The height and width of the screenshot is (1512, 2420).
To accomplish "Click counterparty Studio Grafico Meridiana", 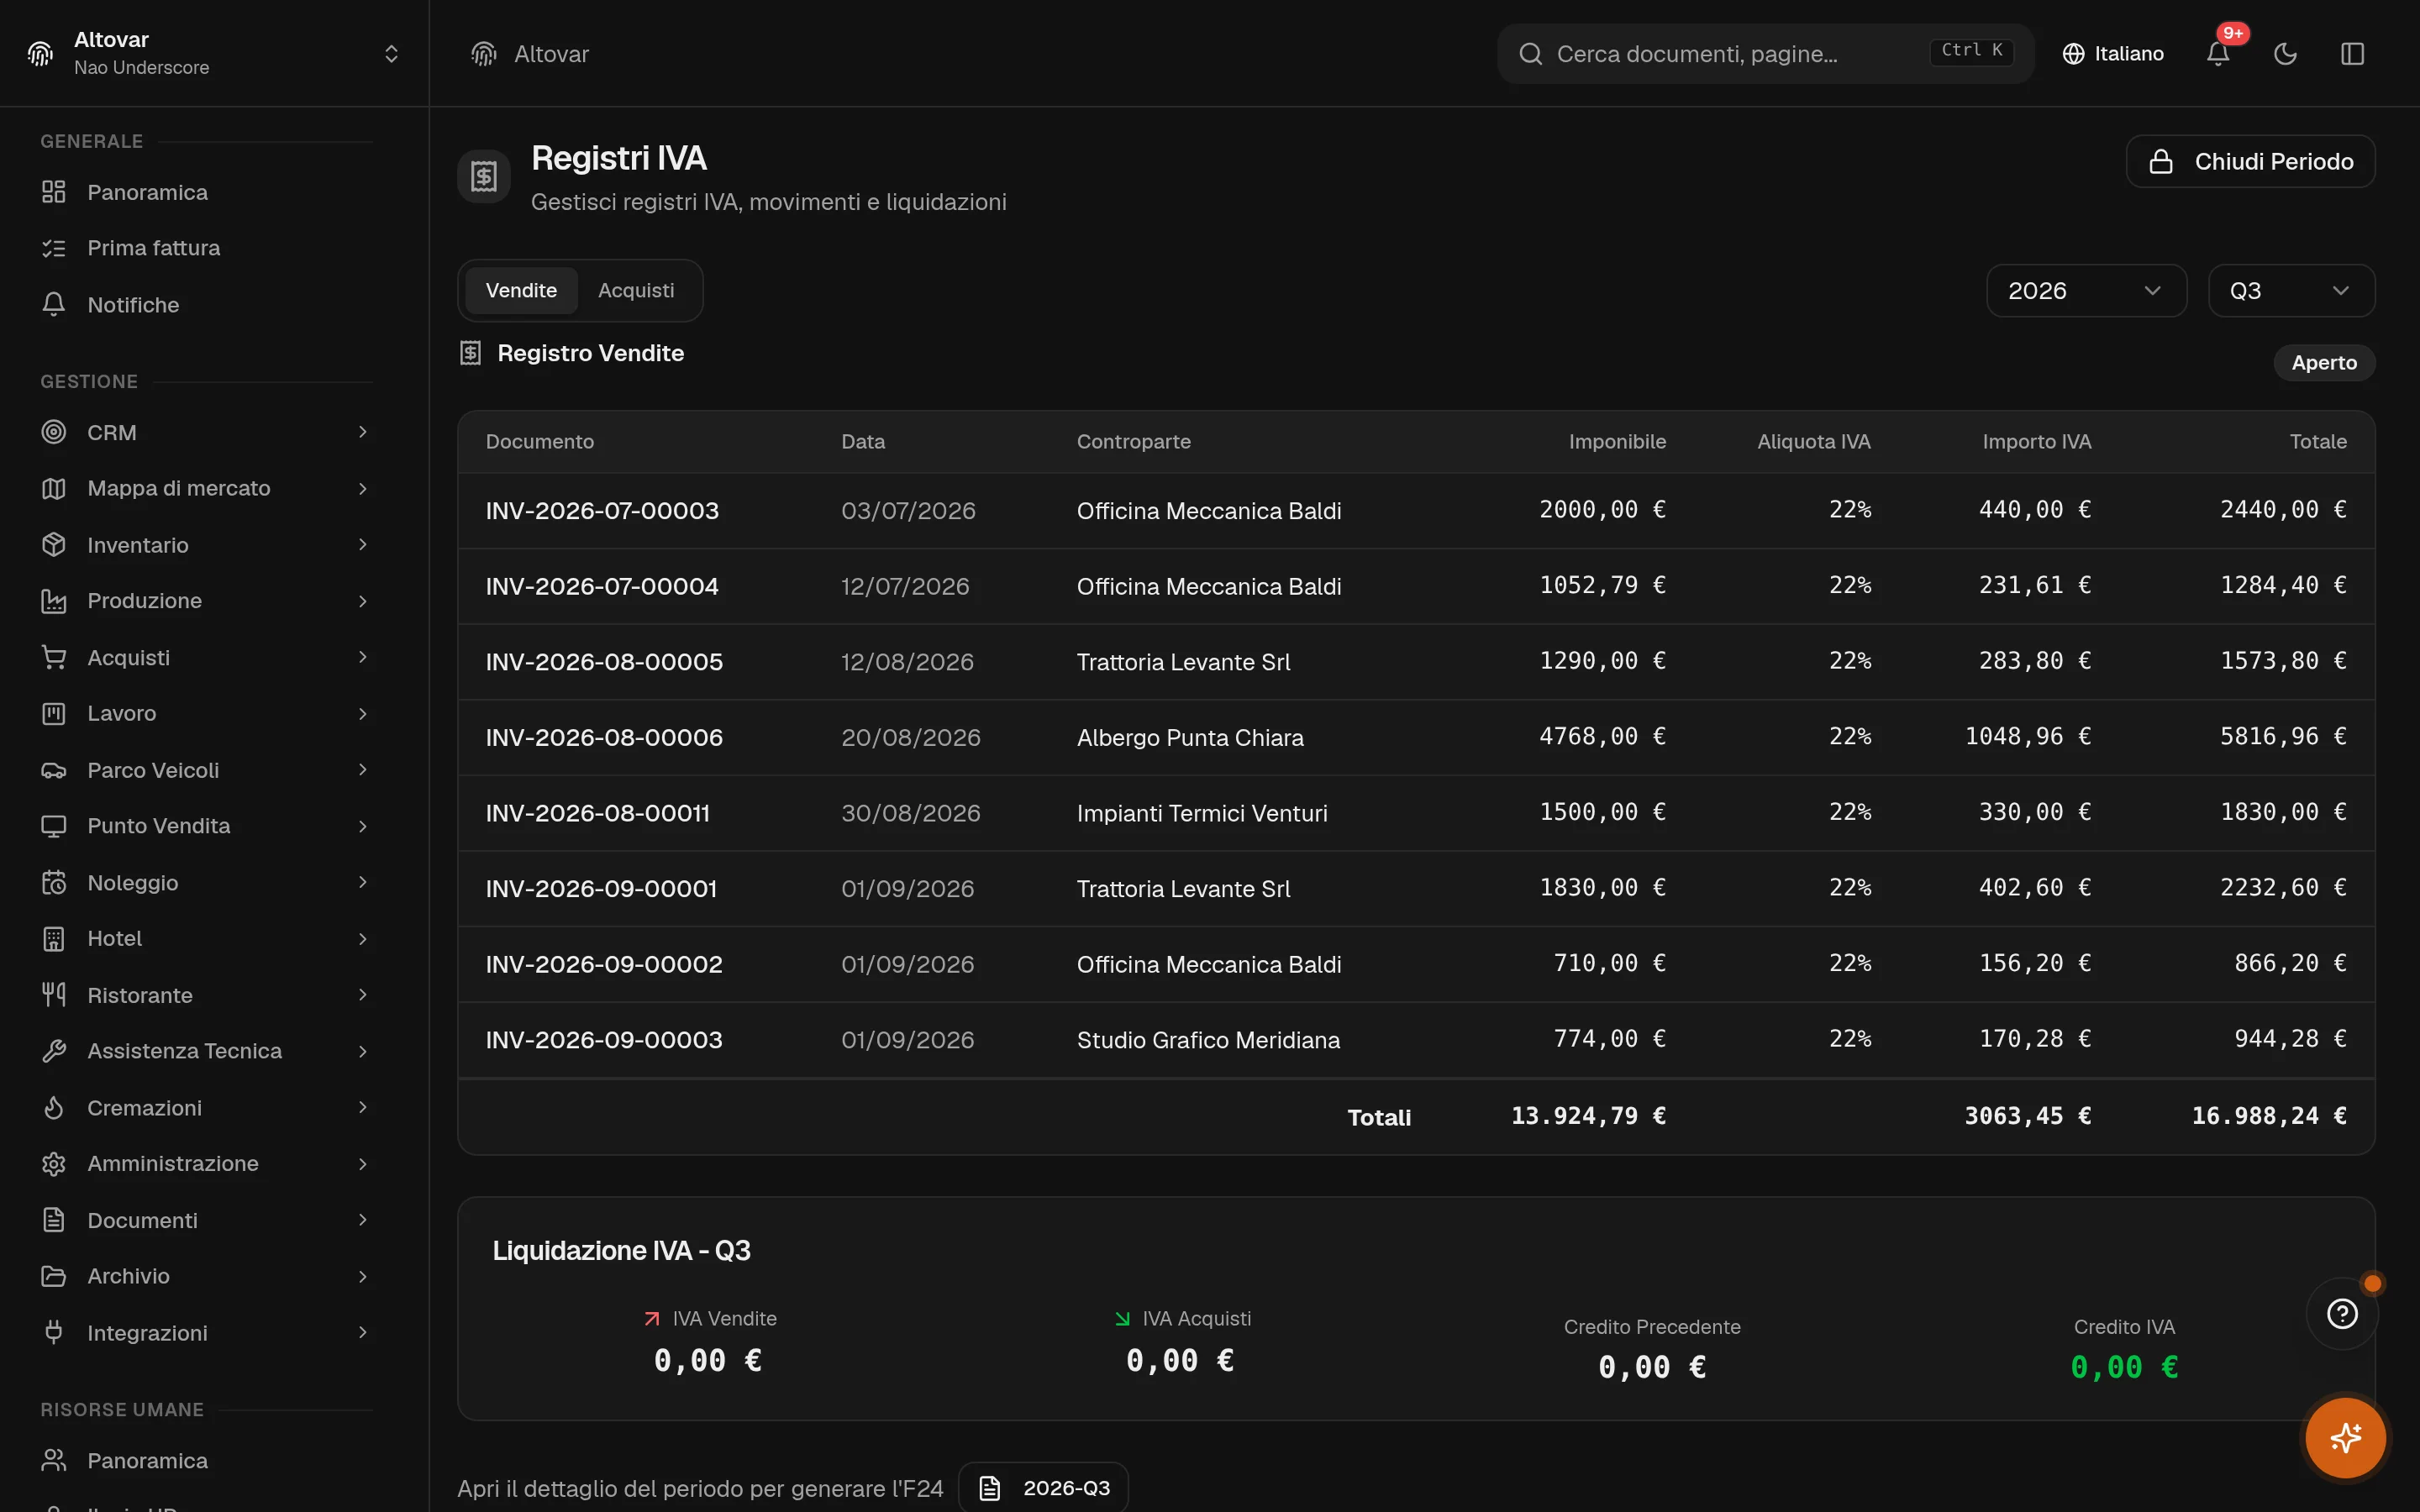I will 1208,1040.
